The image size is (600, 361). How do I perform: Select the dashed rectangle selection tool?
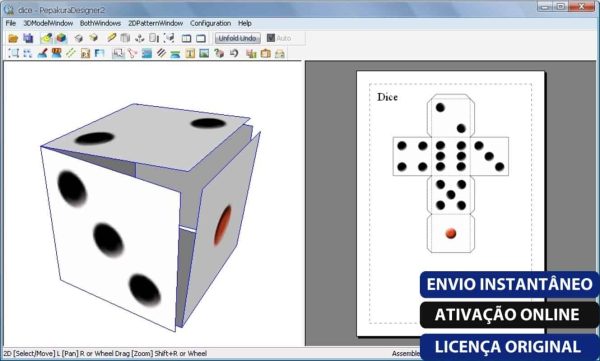pyautogui.click(x=13, y=54)
